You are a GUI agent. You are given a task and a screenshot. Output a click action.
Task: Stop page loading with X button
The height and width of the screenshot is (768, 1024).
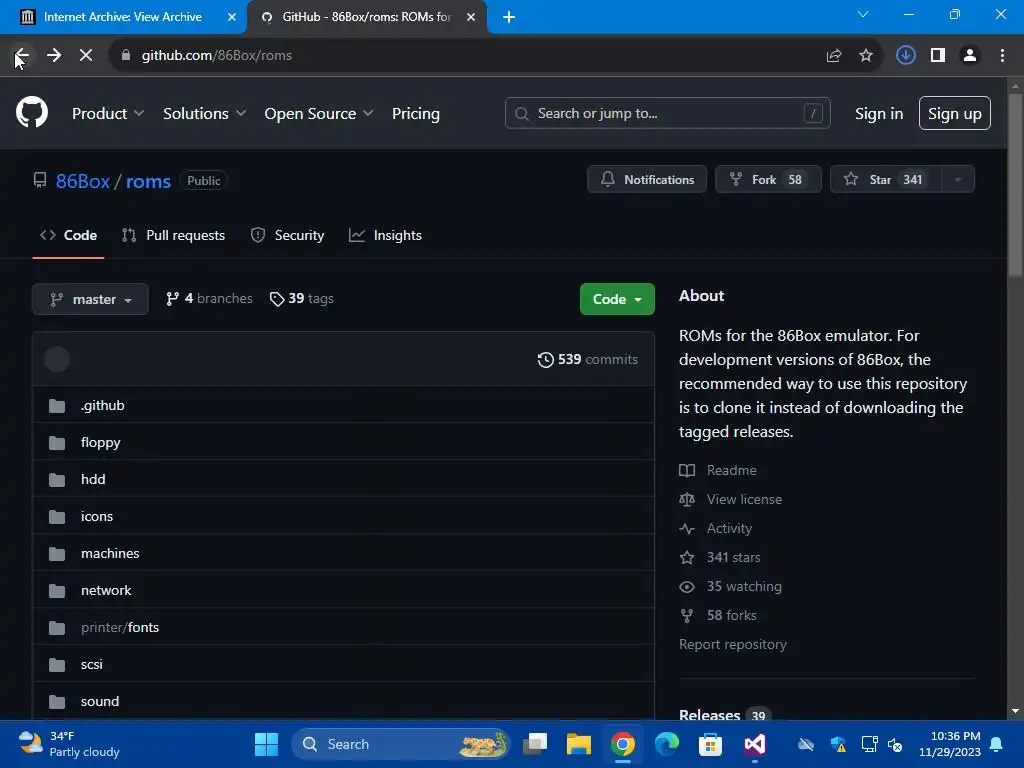pyautogui.click(x=86, y=56)
